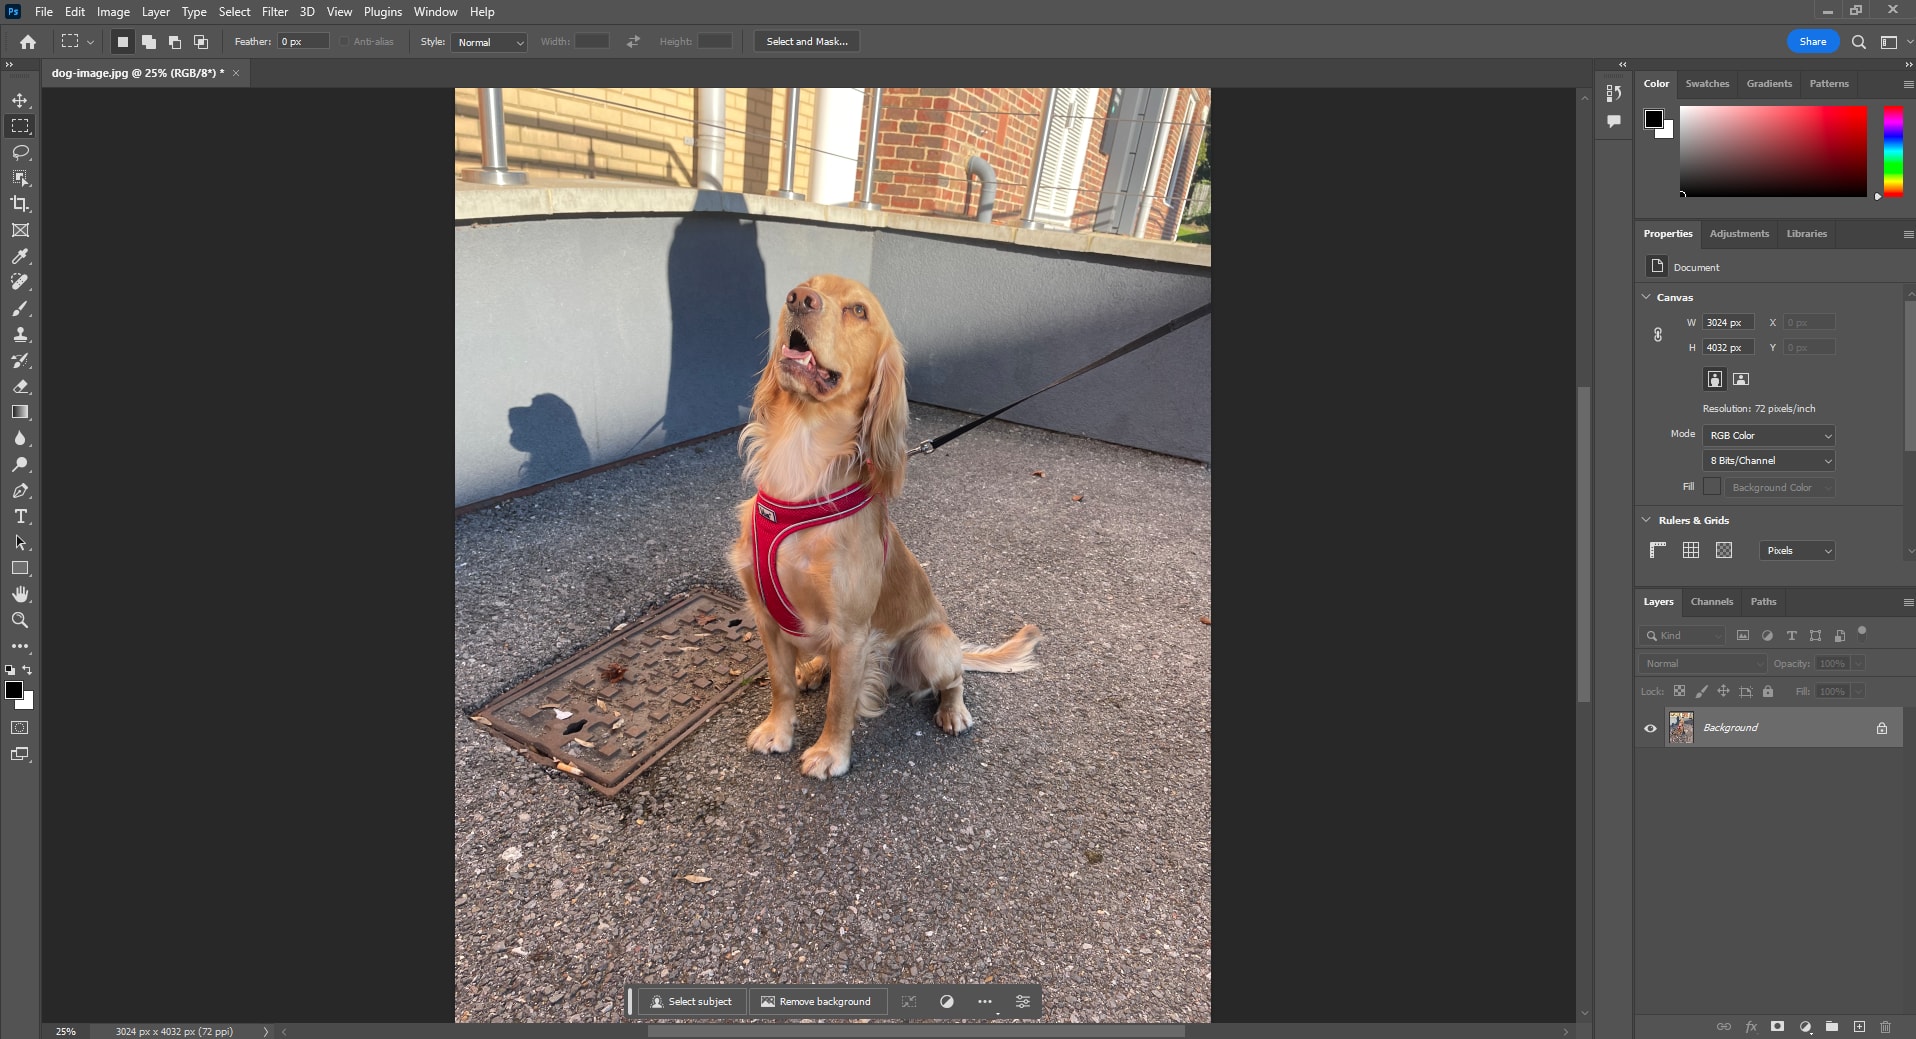The width and height of the screenshot is (1916, 1039).
Task: Click the rainbow hue slider strip
Action: (1893, 151)
